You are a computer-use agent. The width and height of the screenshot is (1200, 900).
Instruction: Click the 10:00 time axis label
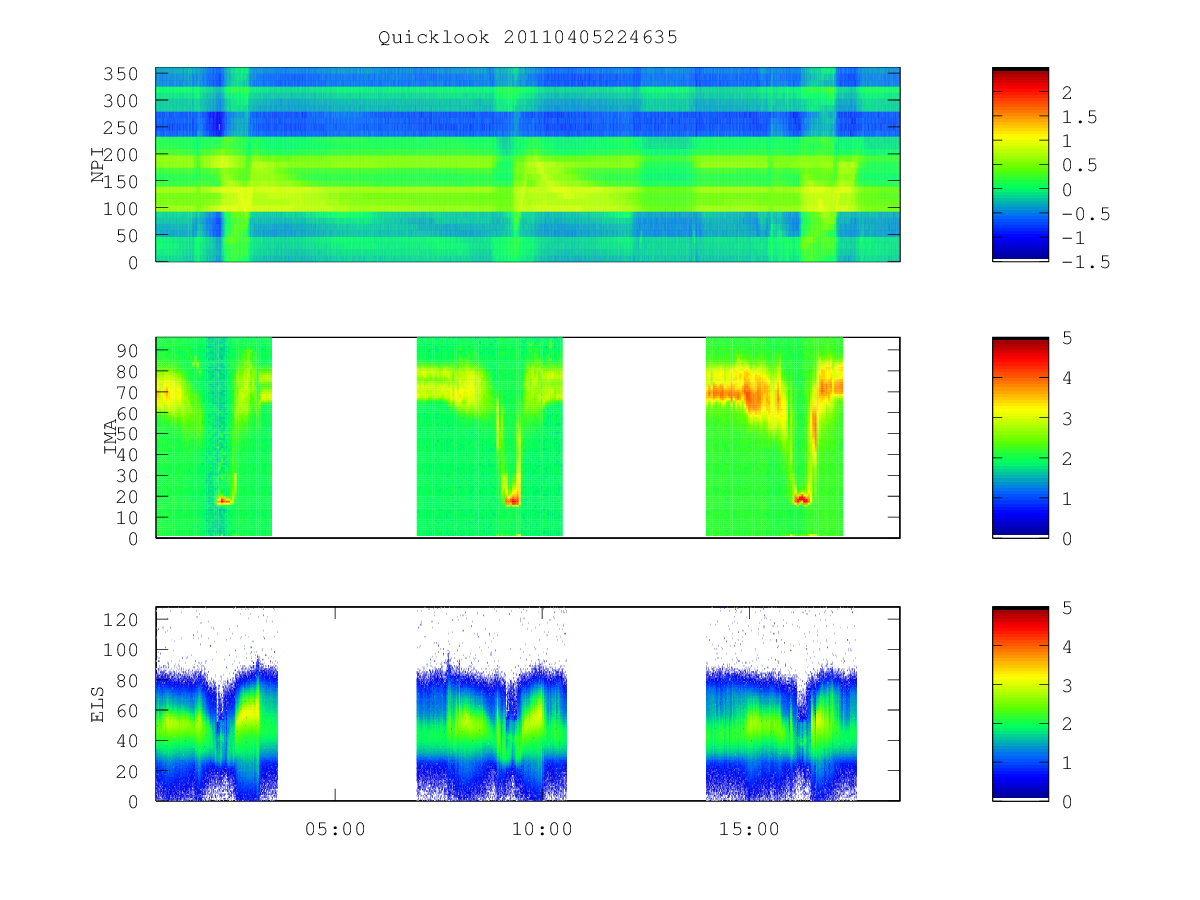pos(542,829)
